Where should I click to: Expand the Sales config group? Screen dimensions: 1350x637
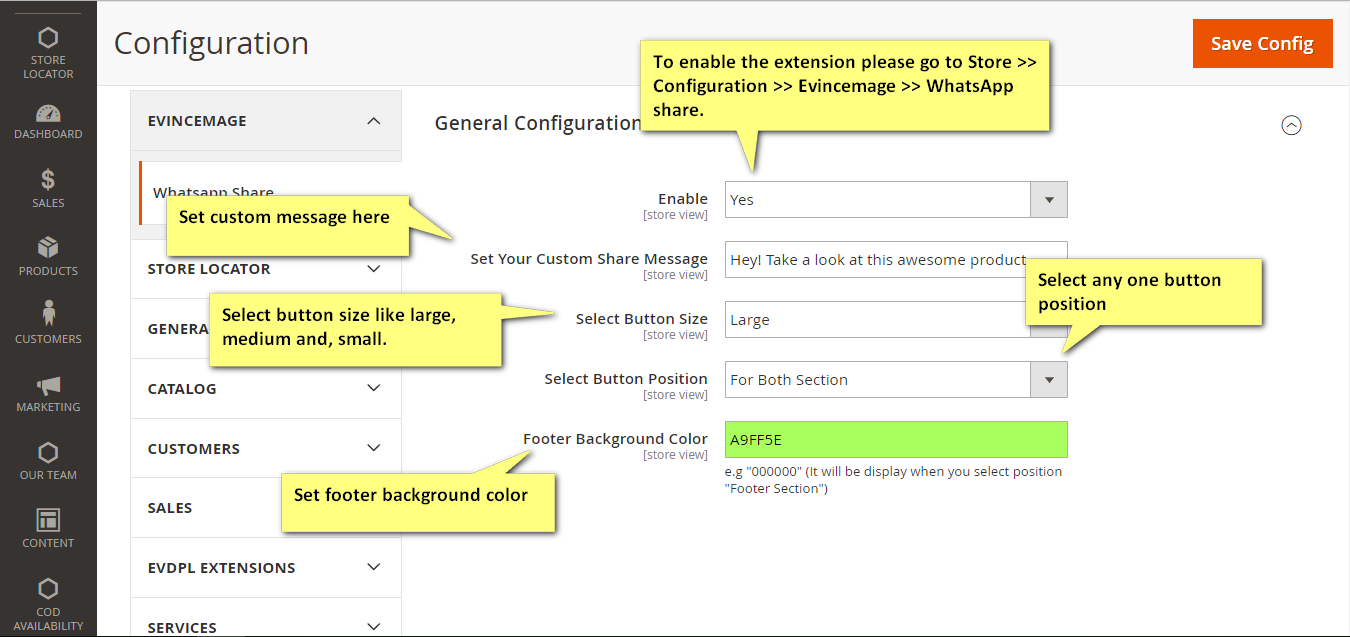(x=265, y=508)
